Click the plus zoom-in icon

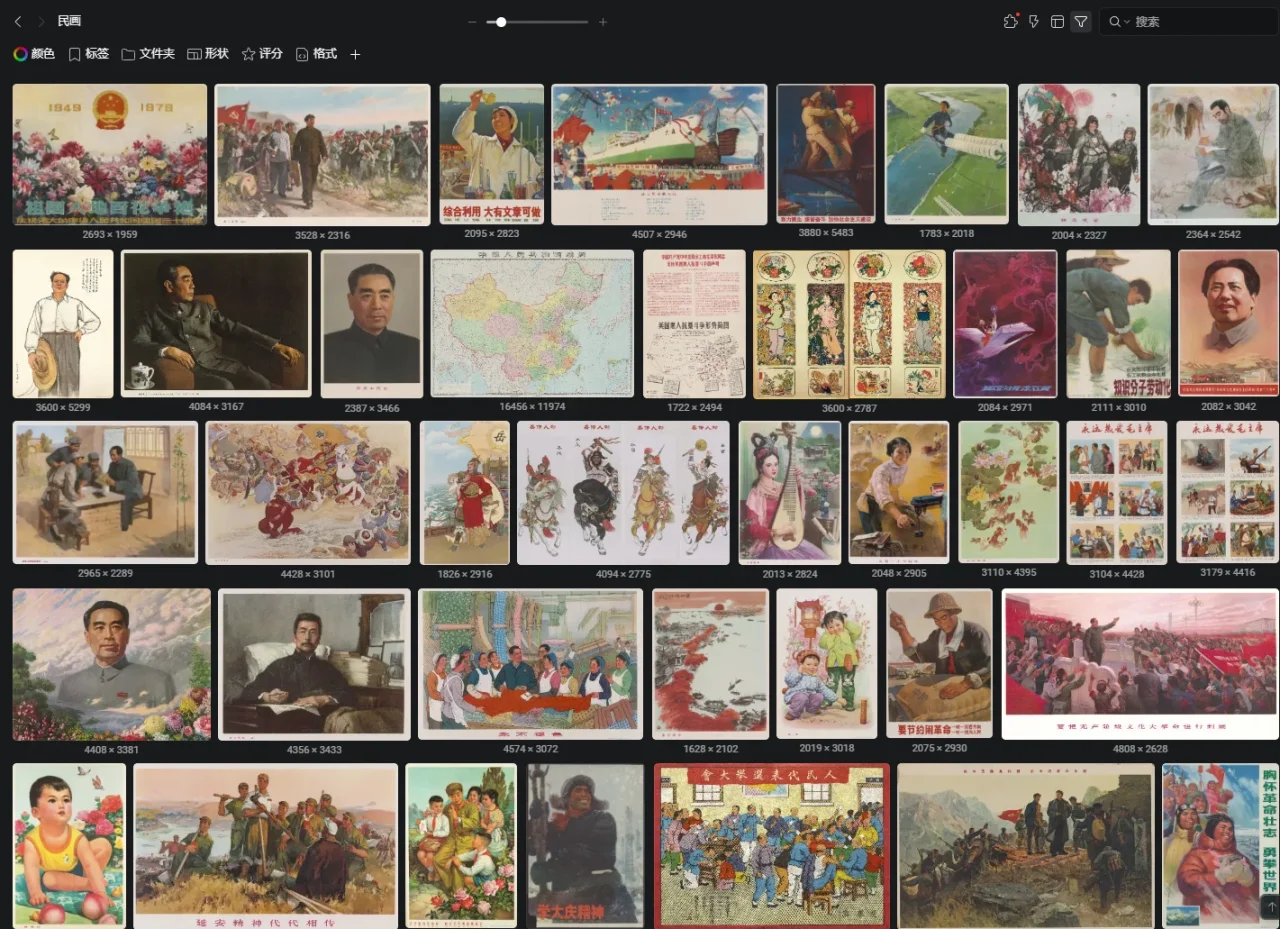[x=603, y=22]
